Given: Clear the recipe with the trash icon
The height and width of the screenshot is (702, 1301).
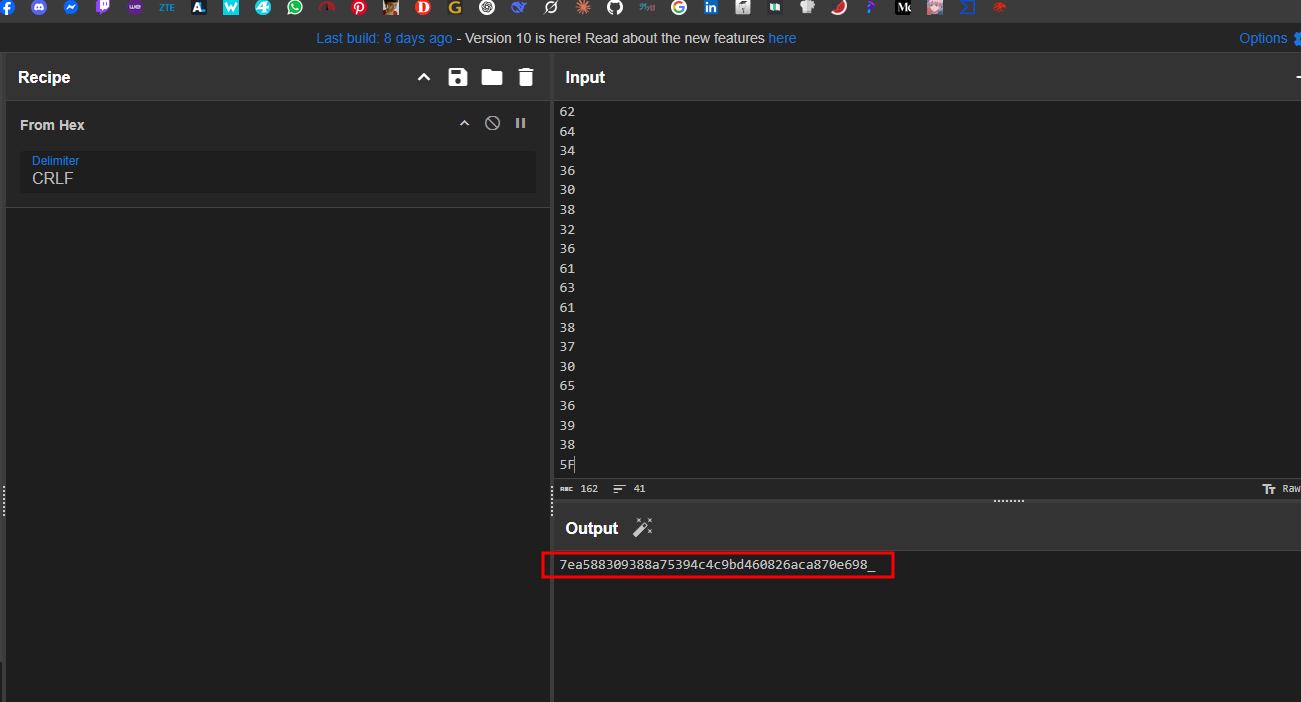Looking at the screenshot, I should [x=526, y=77].
